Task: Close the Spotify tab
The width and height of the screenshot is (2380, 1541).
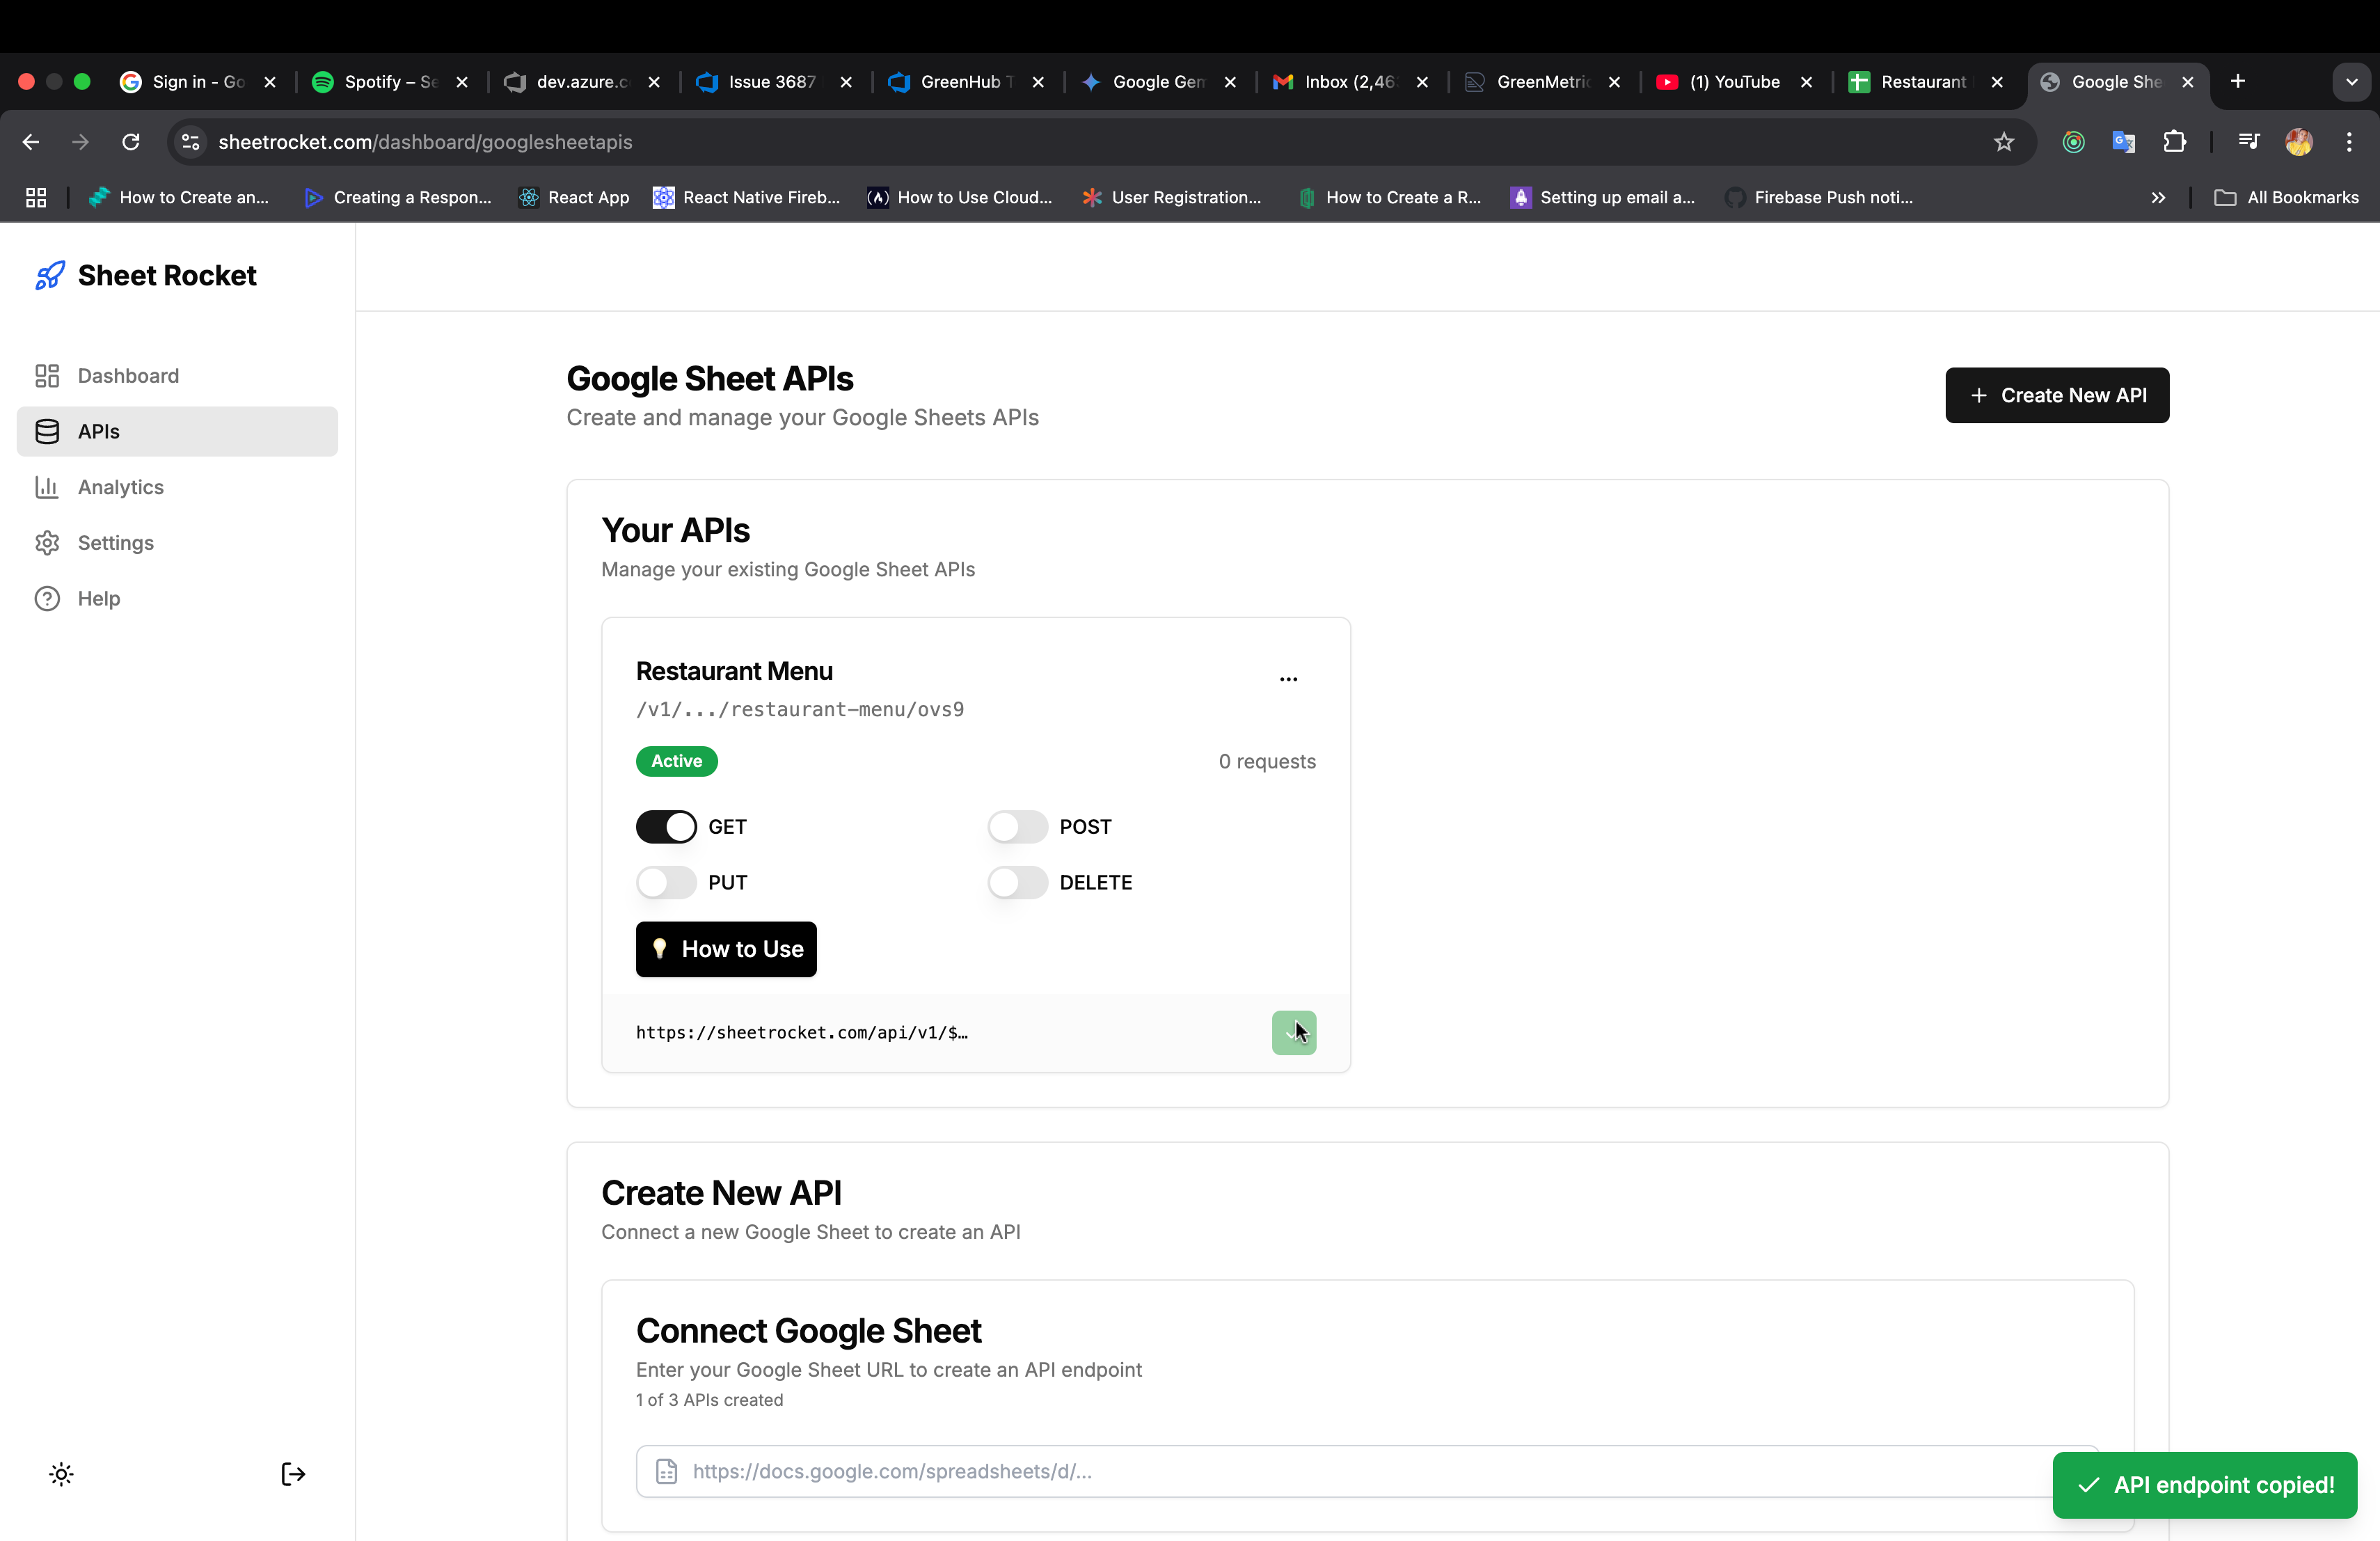Action: pos(462,83)
